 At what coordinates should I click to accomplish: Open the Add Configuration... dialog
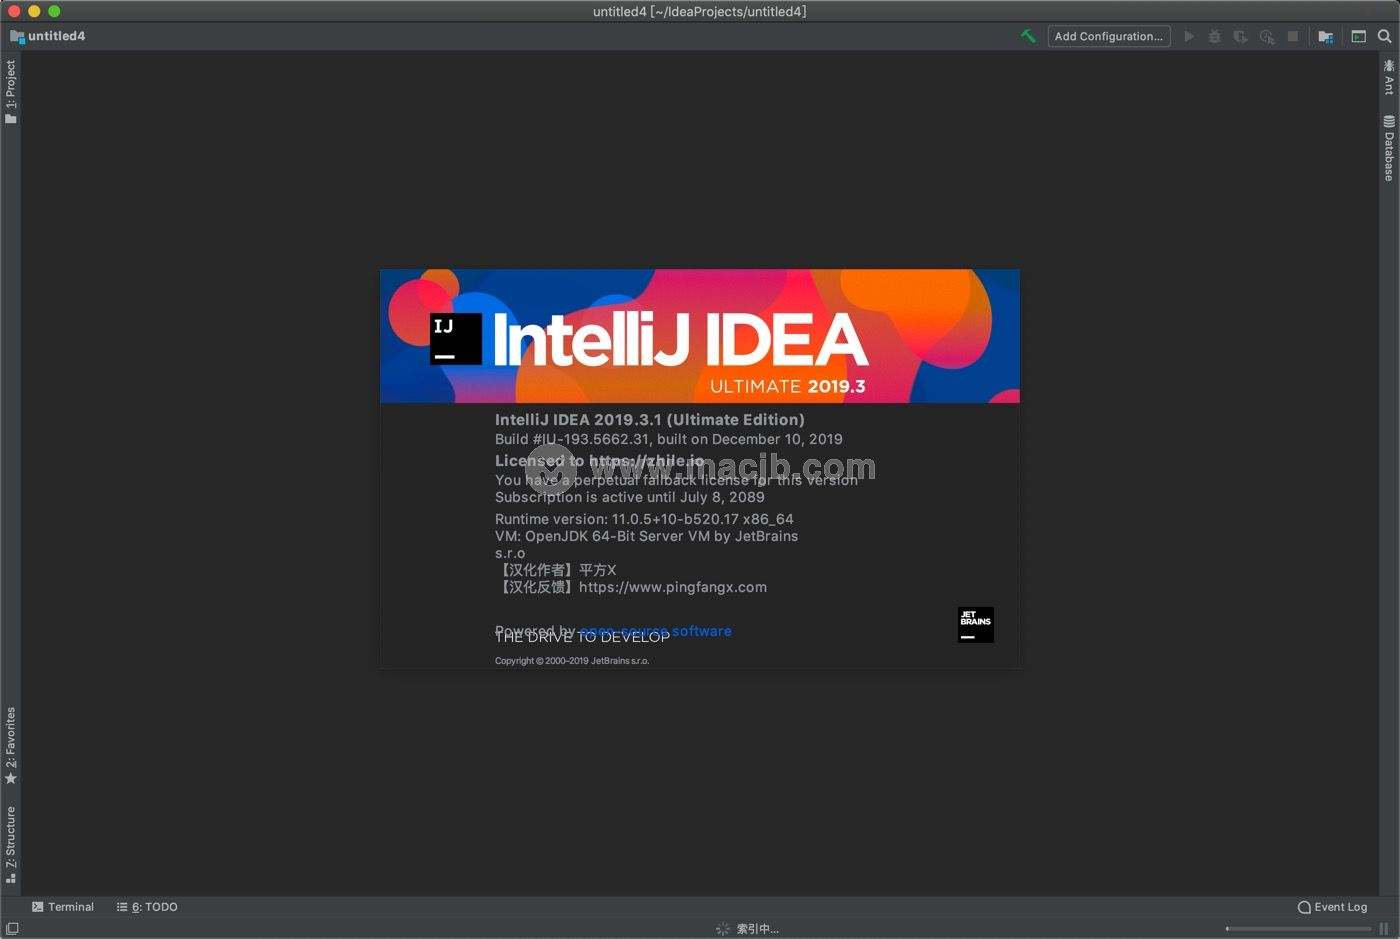point(1109,36)
